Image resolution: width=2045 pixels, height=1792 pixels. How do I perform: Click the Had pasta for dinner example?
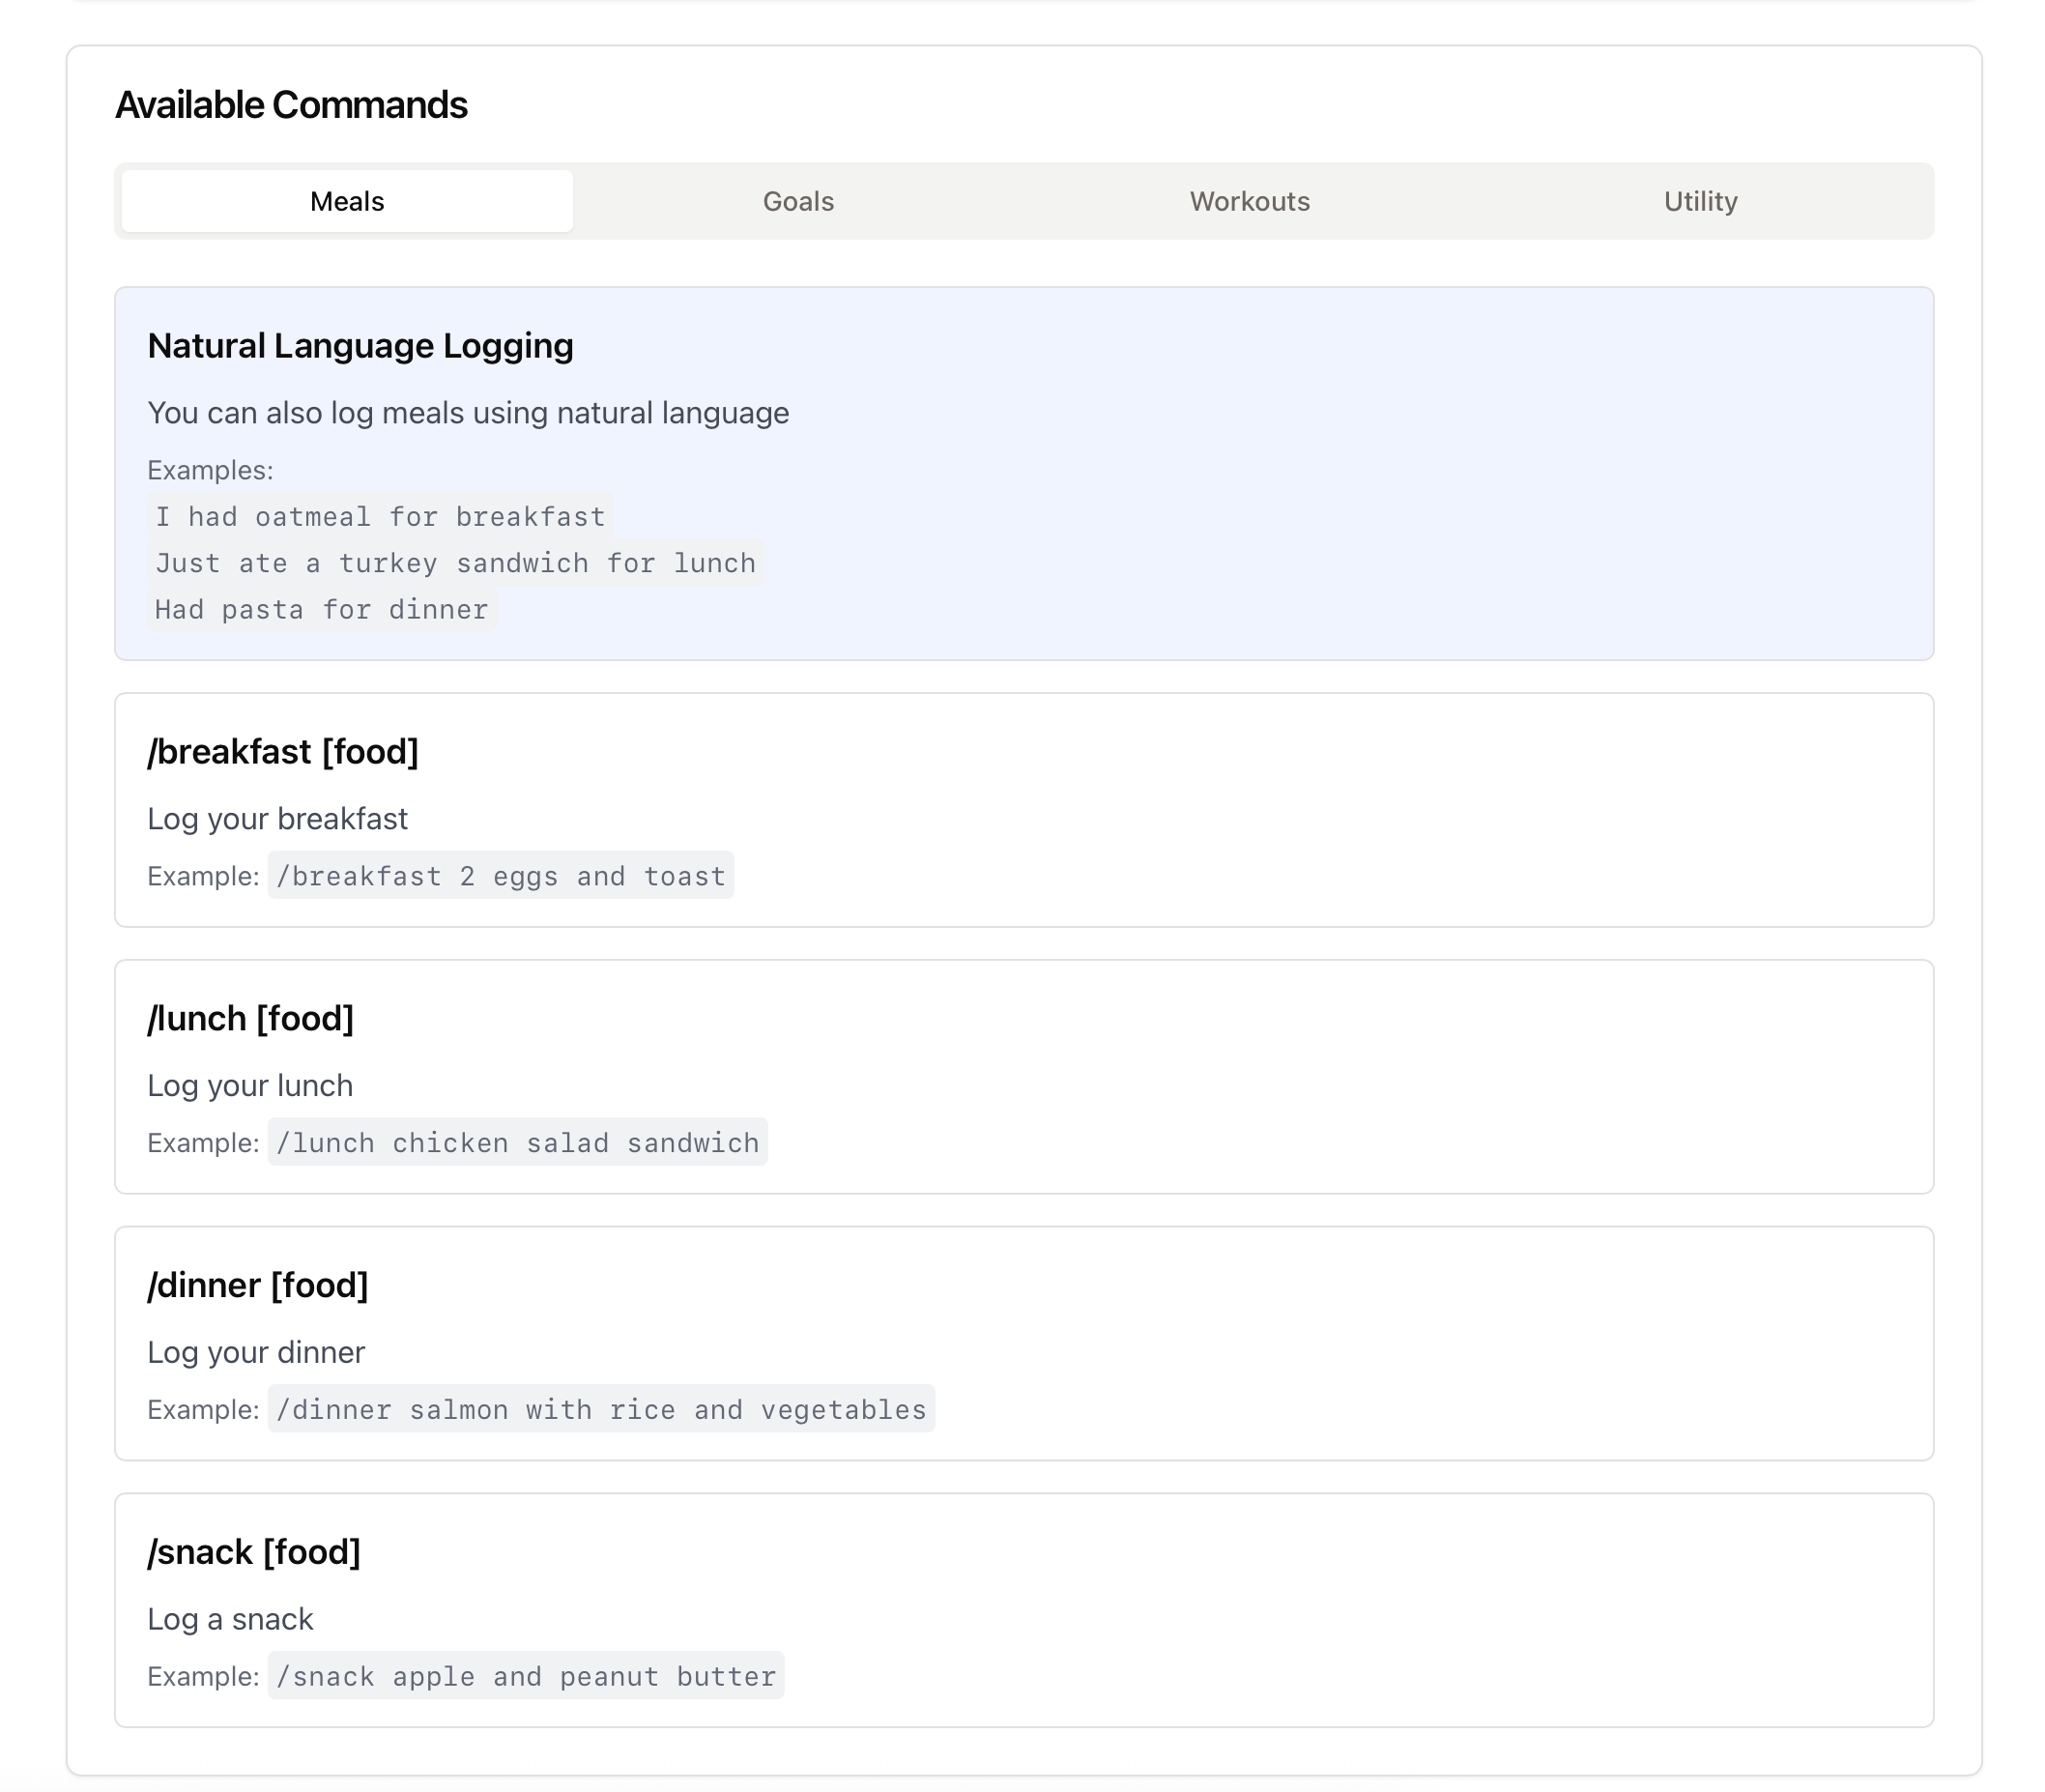coord(321,609)
